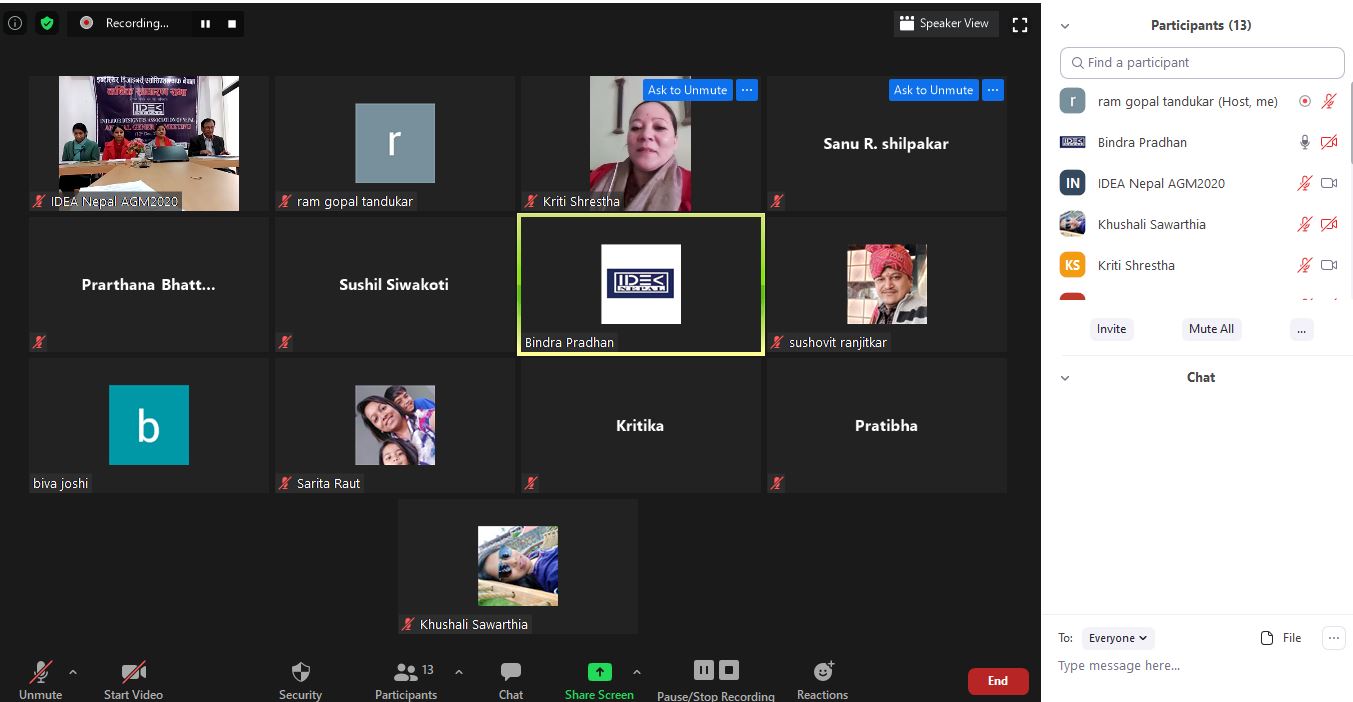Switch layout using Speaker View
Image resolution: width=1353 pixels, height=702 pixels.
tap(945, 23)
